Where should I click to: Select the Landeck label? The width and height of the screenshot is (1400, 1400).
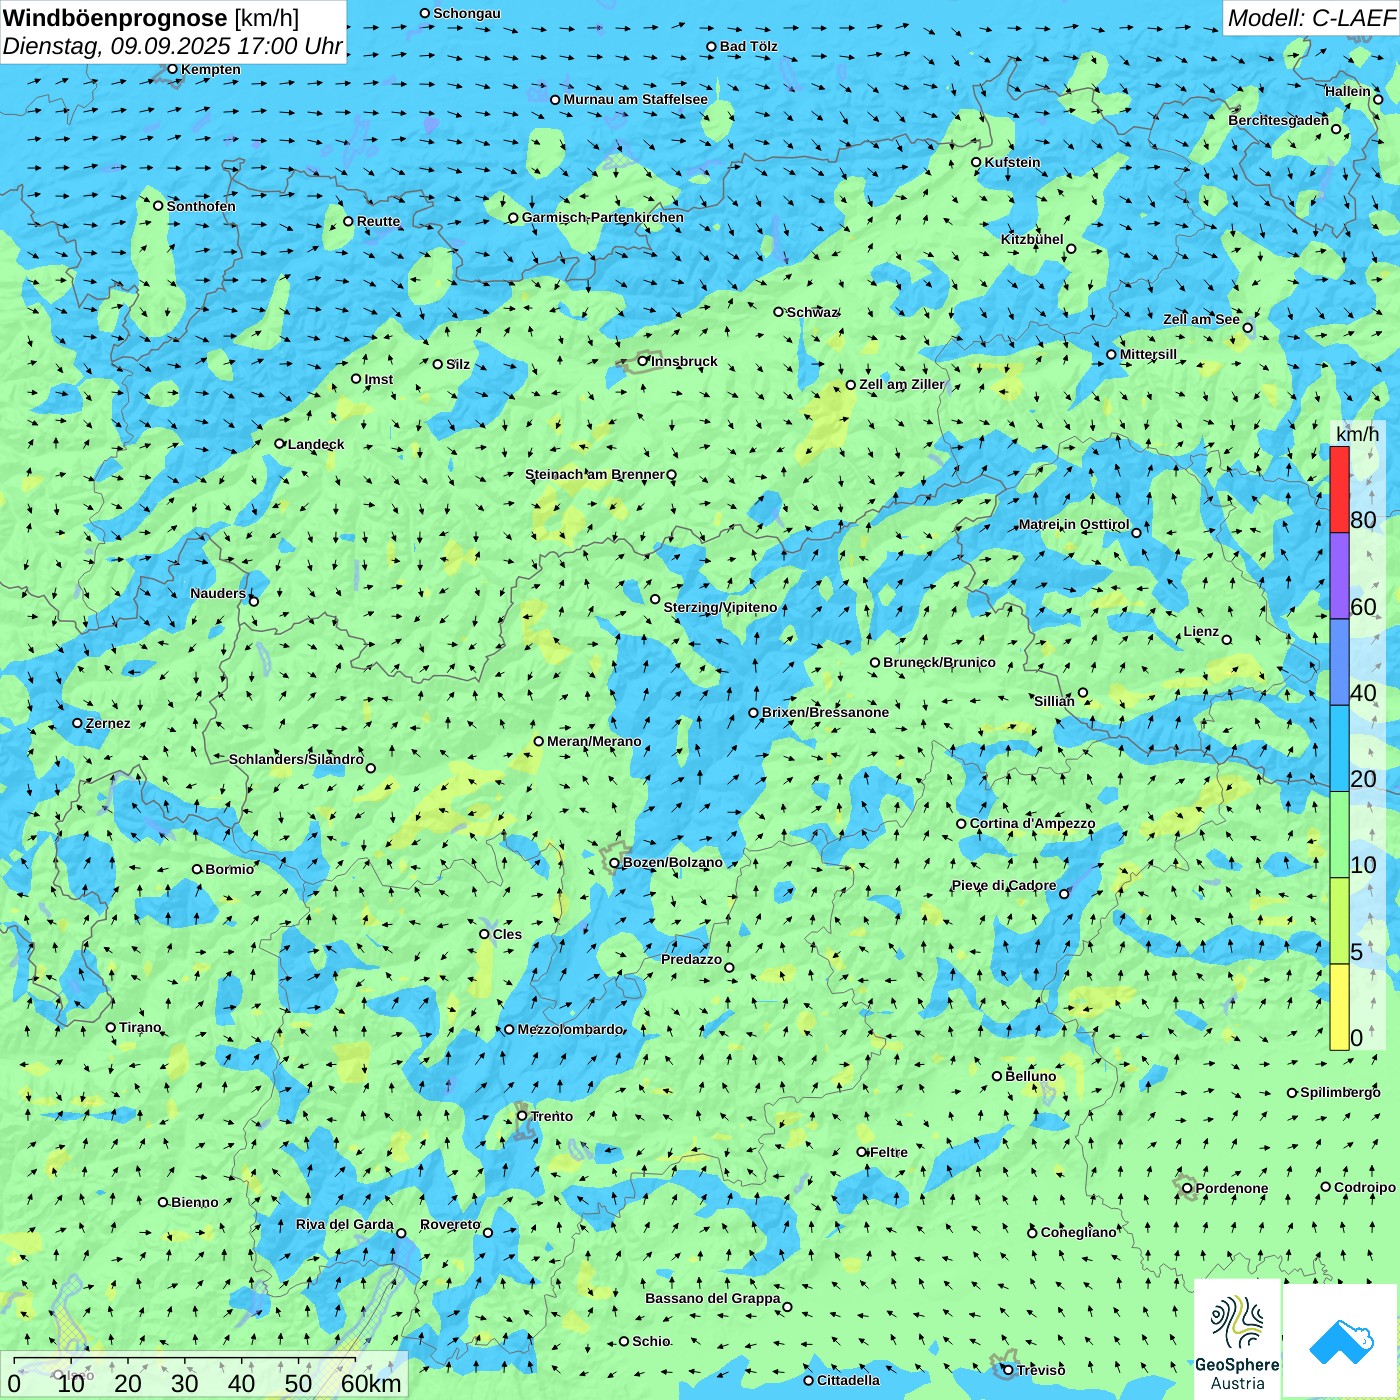coord(316,444)
